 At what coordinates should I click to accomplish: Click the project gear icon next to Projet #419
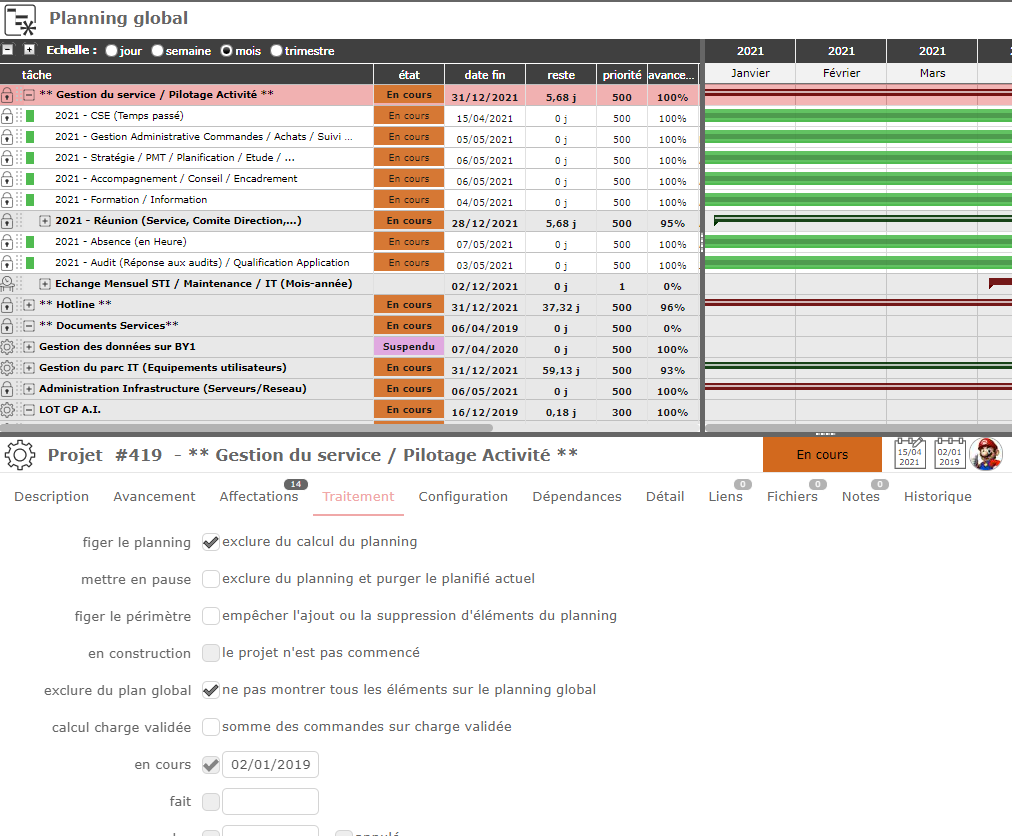coord(20,455)
